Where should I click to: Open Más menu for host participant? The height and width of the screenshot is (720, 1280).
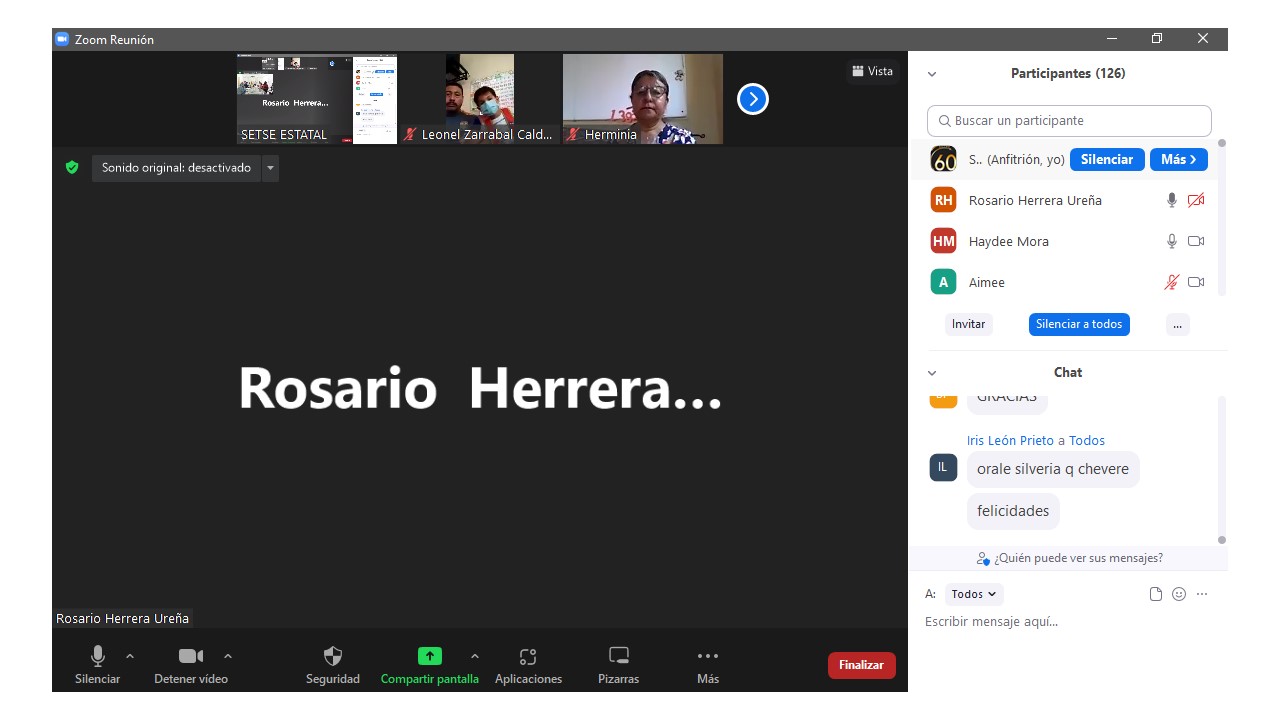(1178, 160)
